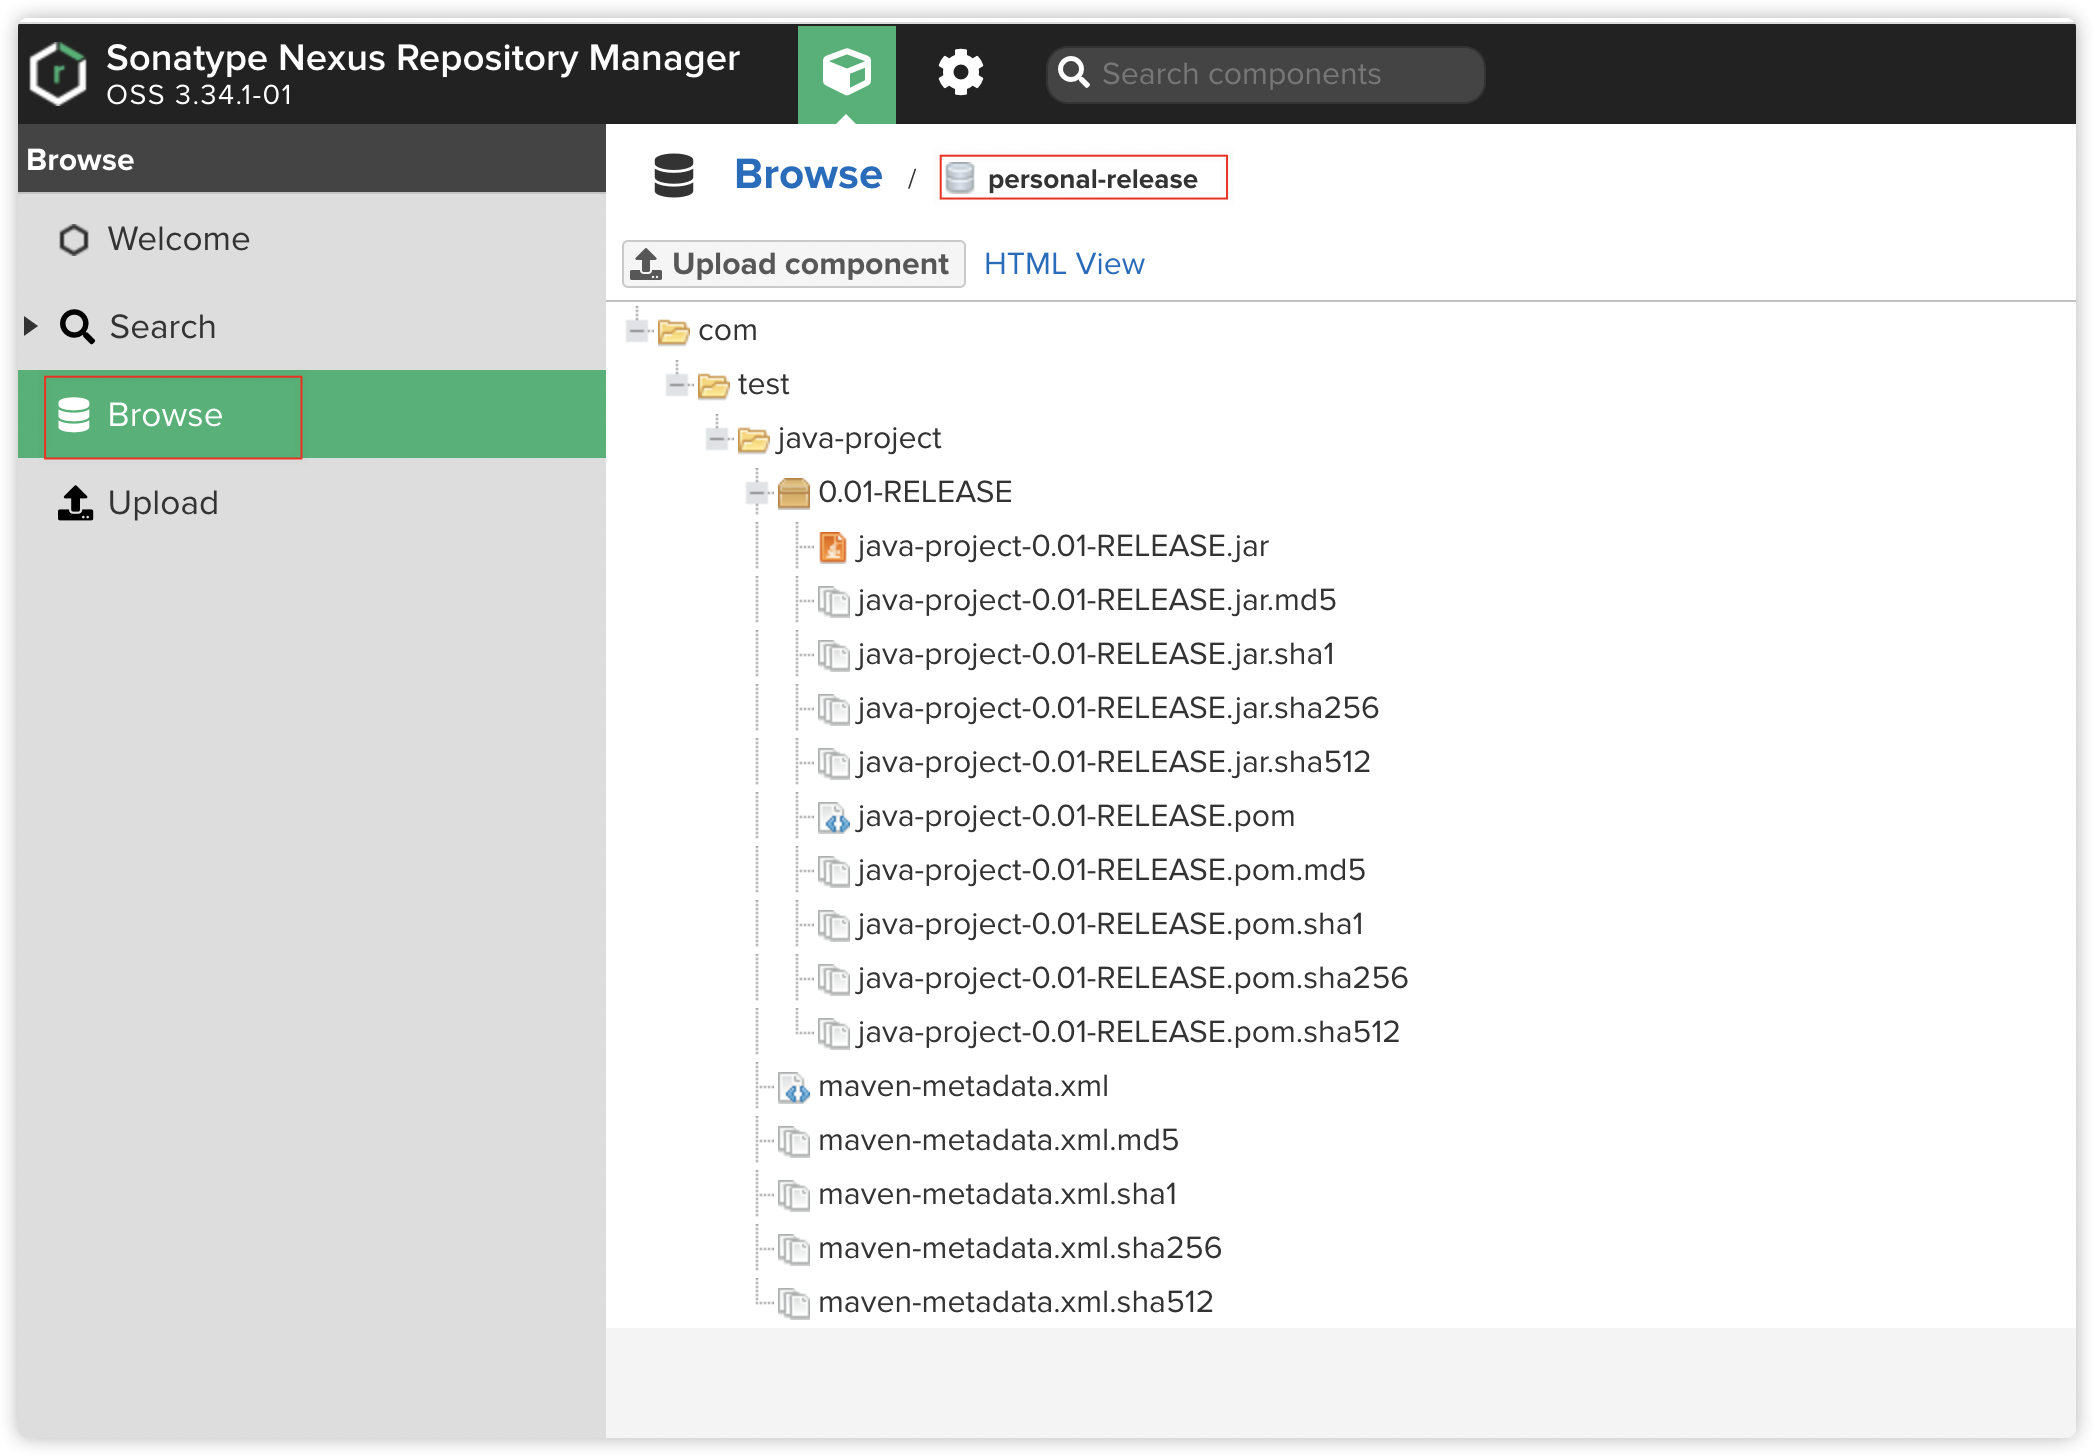Click the test folder icon
This screenshot has width=2094, height=1456.
[x=713, y=385]
